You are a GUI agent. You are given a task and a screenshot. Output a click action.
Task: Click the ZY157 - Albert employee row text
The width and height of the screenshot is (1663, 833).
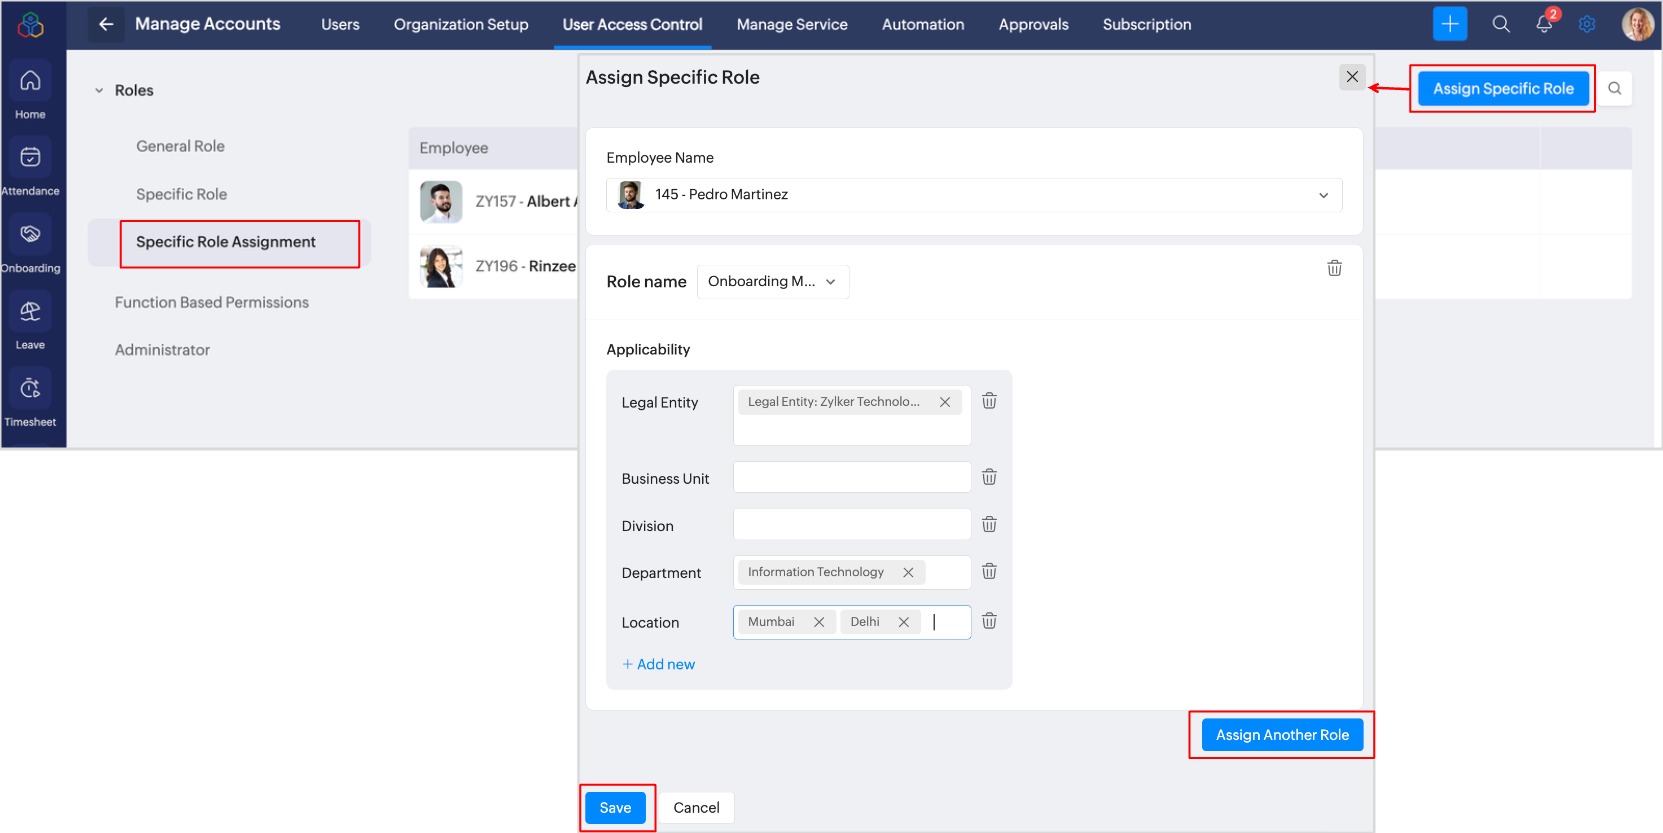point(526,201)
